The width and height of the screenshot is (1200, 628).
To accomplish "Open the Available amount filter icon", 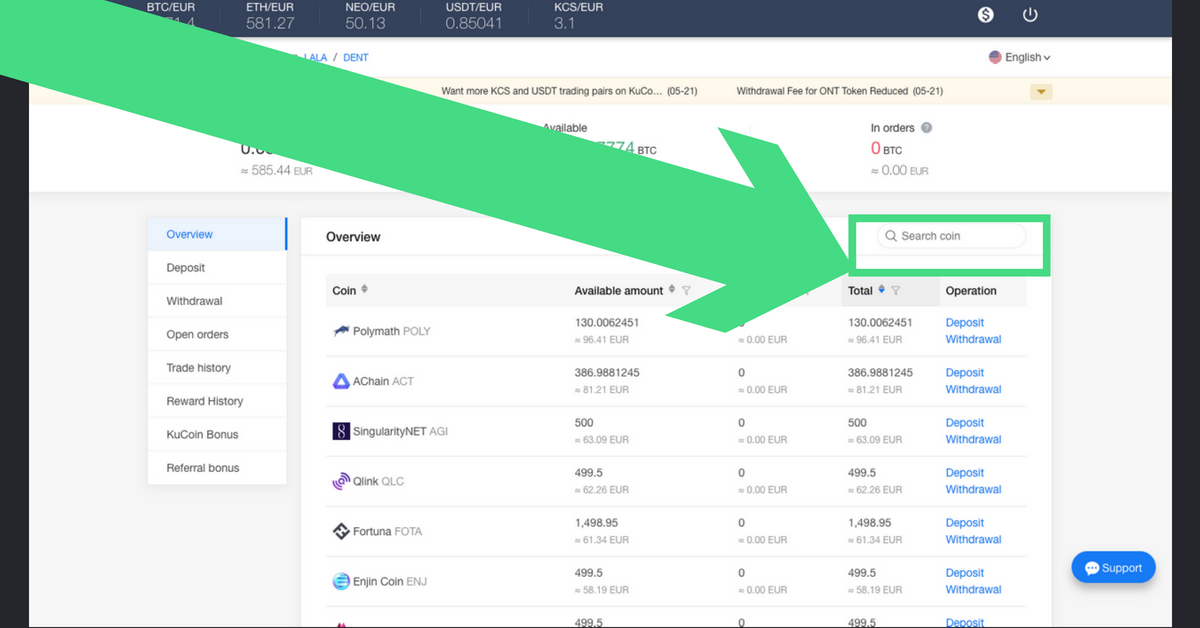I will (x=686, y=291).
